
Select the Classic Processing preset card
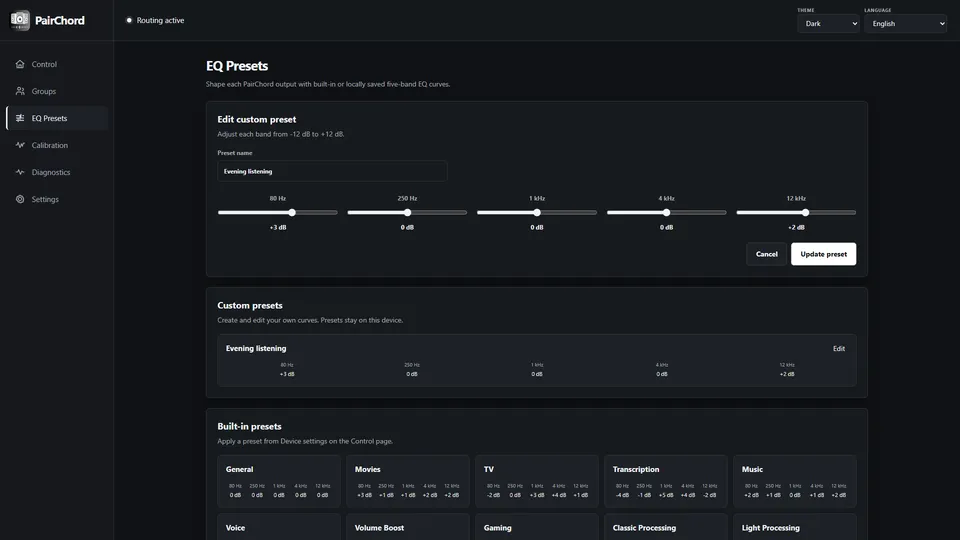click(x=666, y=527)
